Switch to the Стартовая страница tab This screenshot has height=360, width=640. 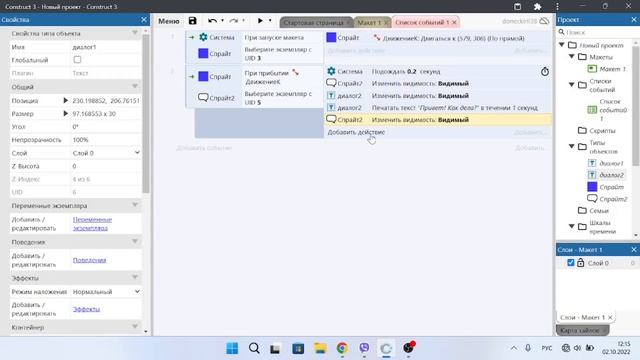click(x=313, y=22)
